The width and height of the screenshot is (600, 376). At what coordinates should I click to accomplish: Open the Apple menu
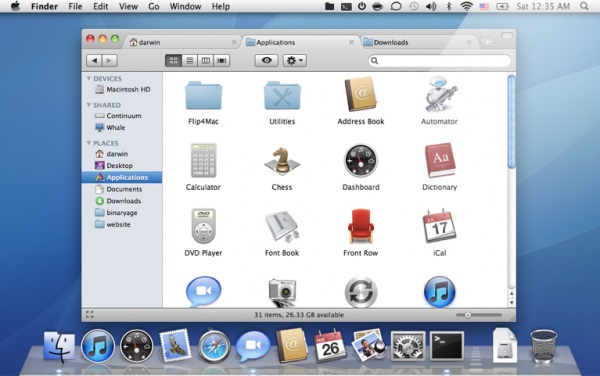(15, 6)
